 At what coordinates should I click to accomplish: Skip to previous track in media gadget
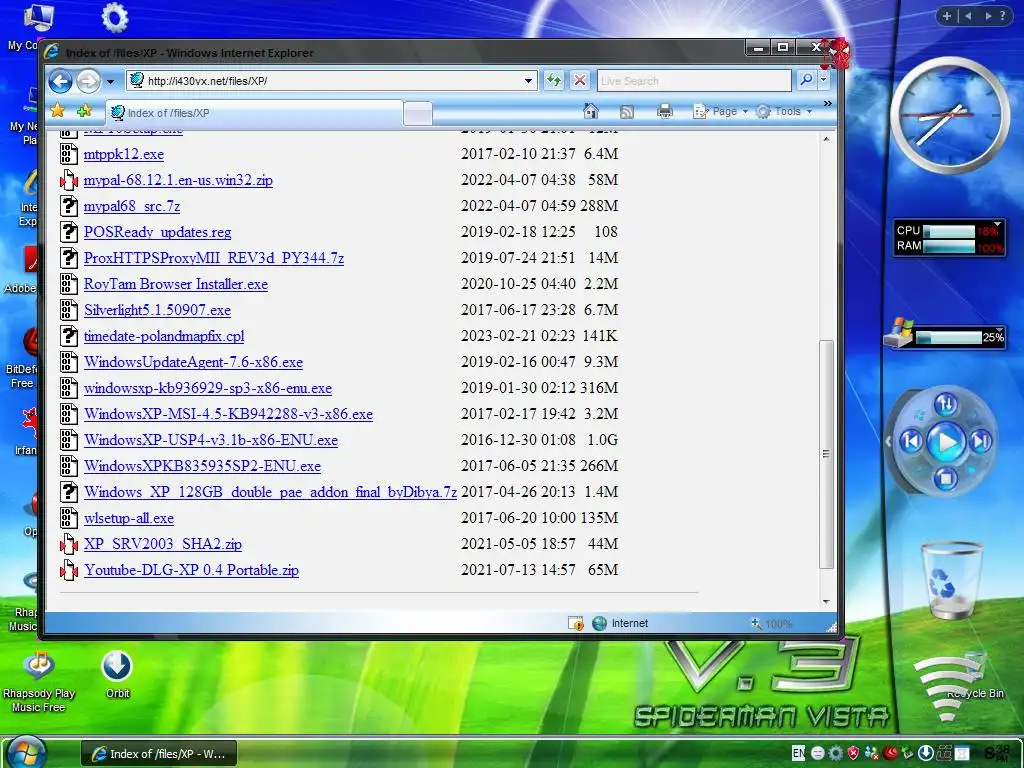pos(912,442)
